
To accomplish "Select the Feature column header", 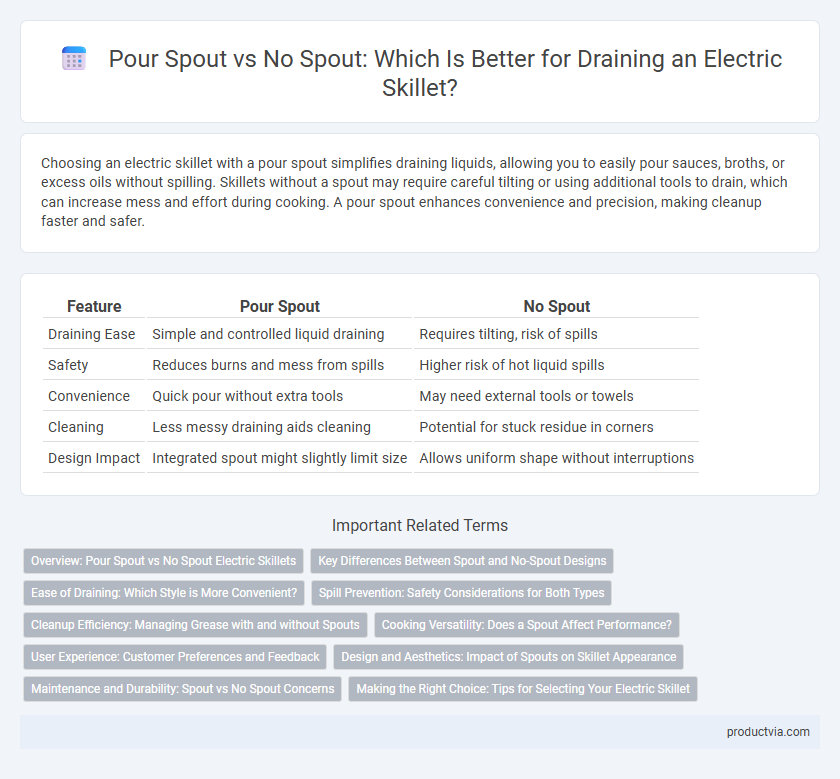I will 94,306.
